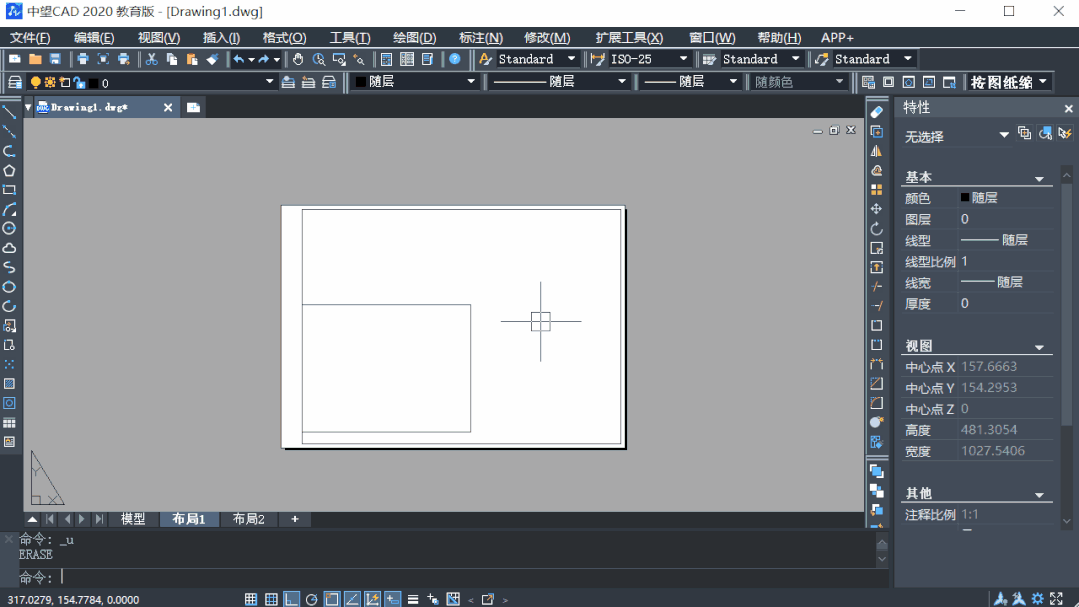
Task: Click the new tab button beside Drawing1.dwg
Action: [193, 107]
